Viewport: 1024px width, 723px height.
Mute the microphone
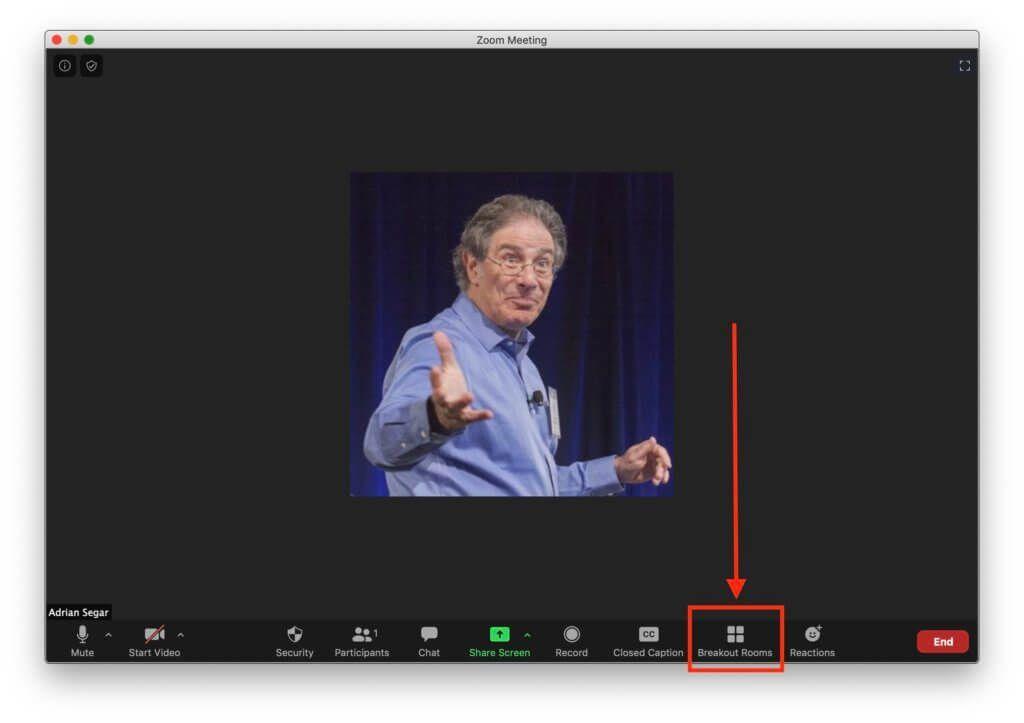(x=82, y=641)
